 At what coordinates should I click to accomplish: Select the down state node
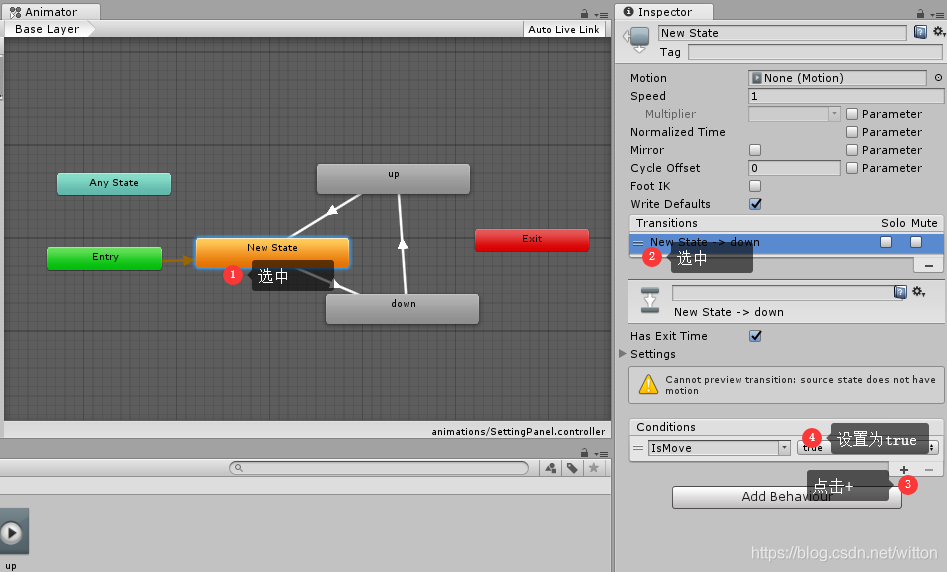pos(402,309)
